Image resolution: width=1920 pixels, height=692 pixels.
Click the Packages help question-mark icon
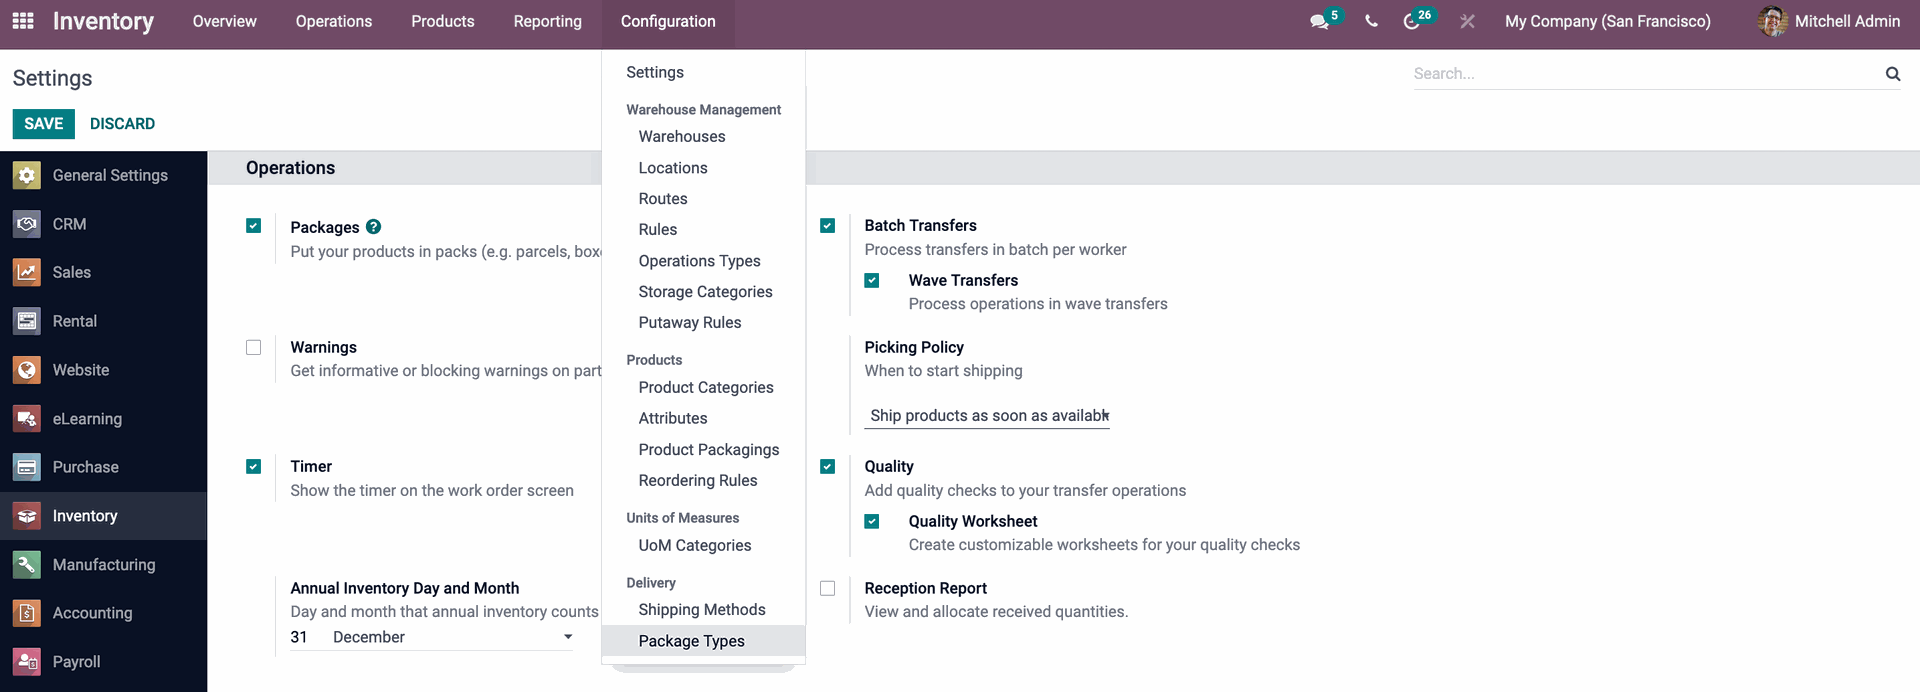[373, 227]
